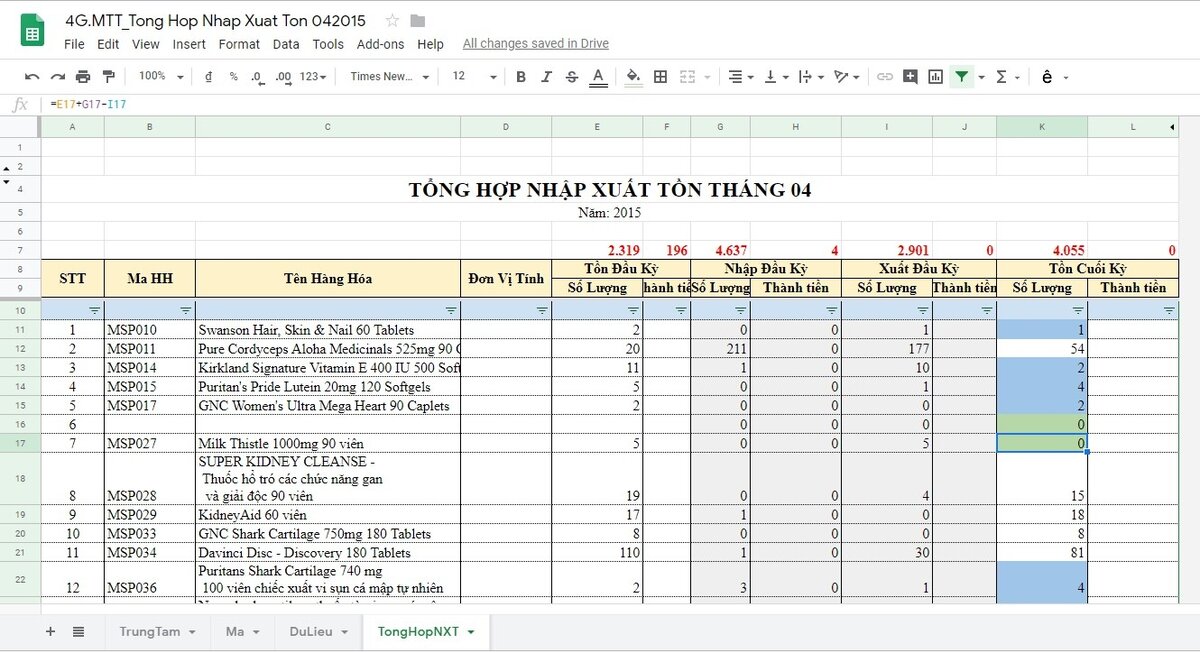Open filter dropdown in STT column
Screen dimensions: 1200x653
[95, 311]
